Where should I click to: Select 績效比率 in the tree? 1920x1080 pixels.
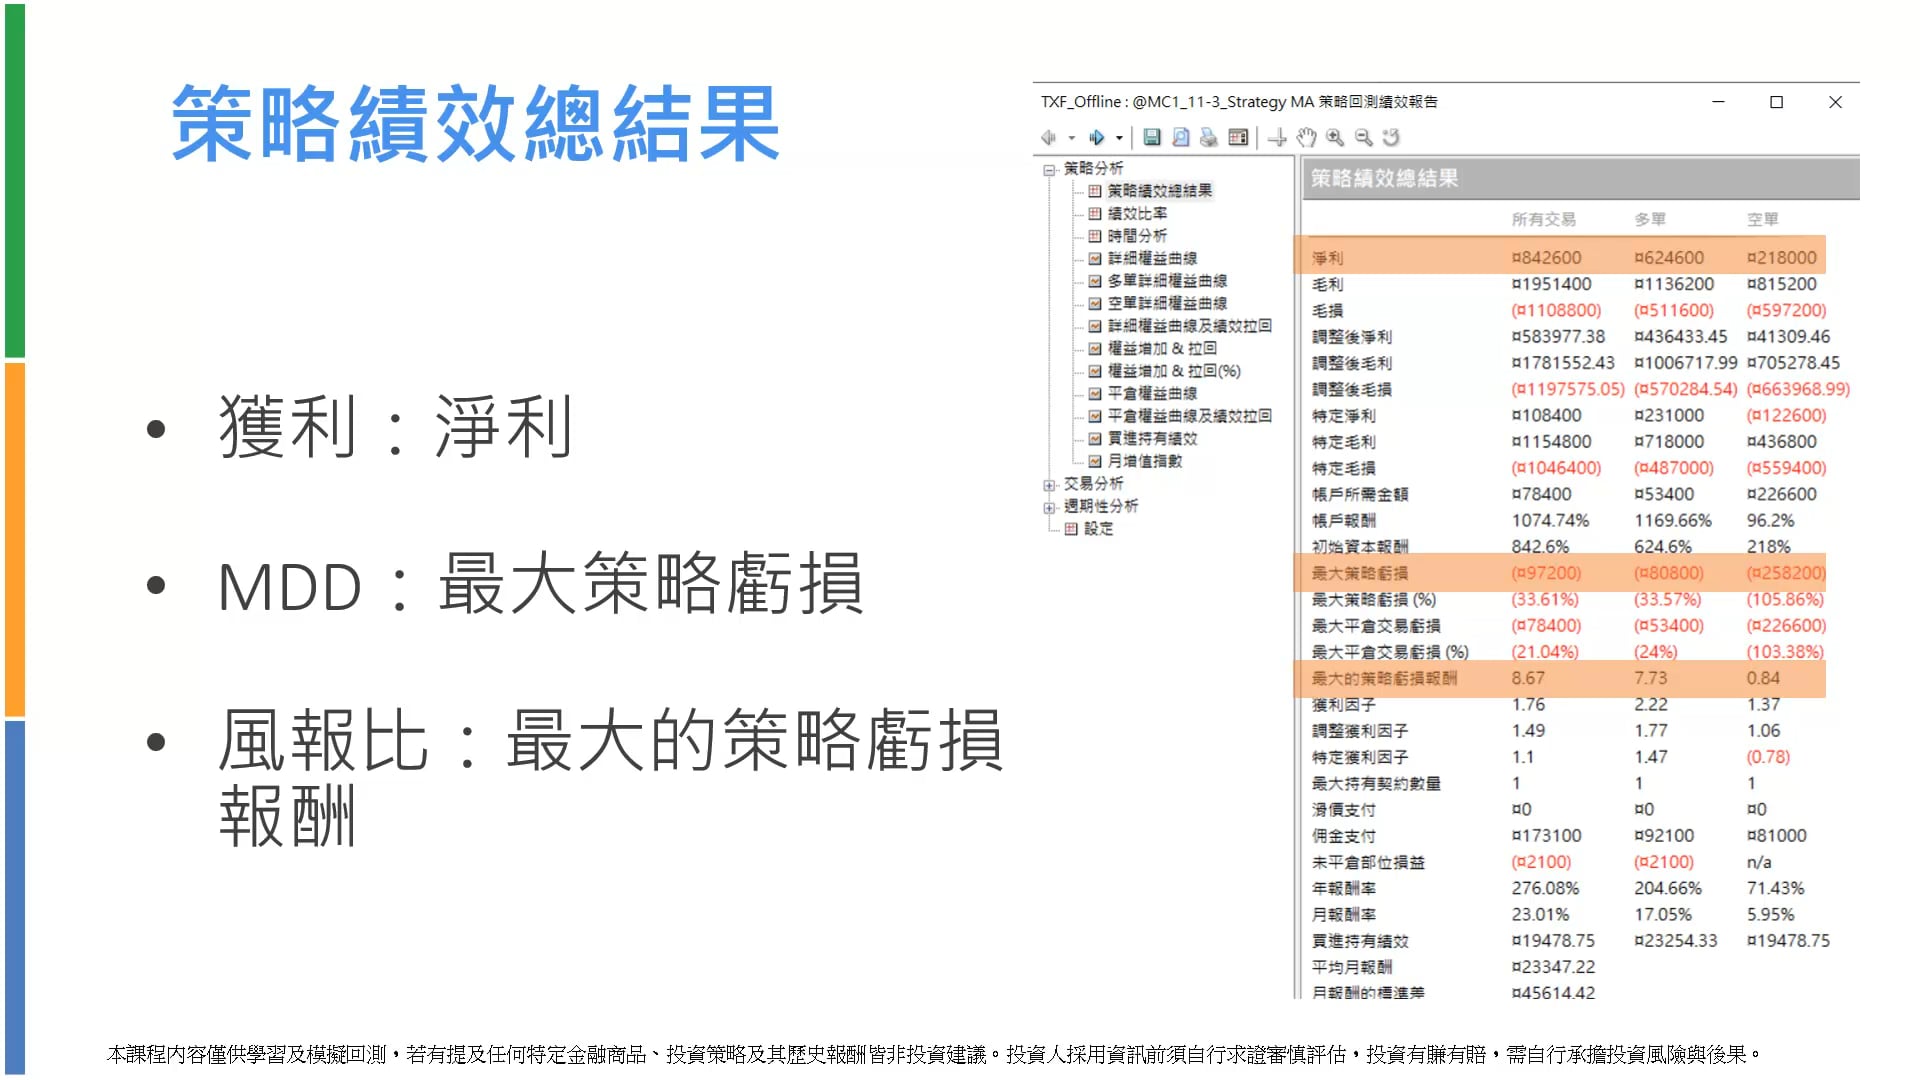(1137, 213)
